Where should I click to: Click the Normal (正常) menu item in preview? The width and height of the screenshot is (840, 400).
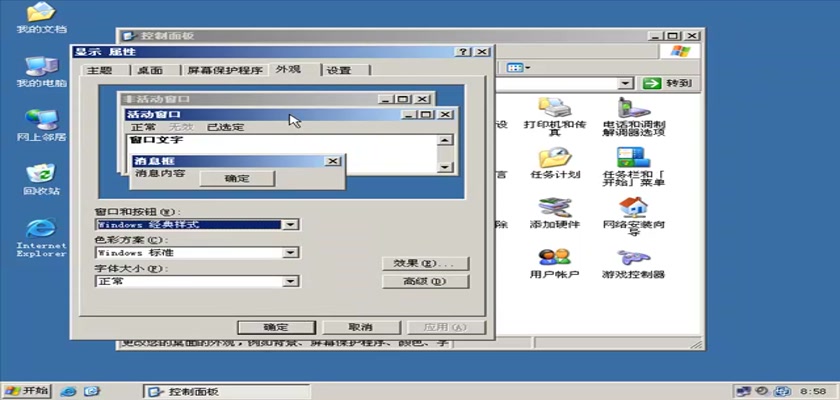[x=144, y=127]
